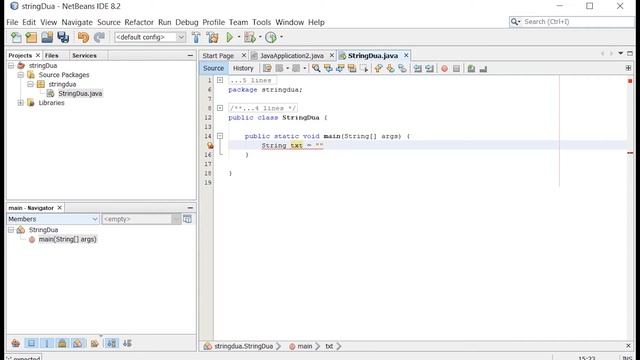The image size is (640, 360).
Task: Click the Find Next Occurrence icon
Action: [x=340, y=69]
